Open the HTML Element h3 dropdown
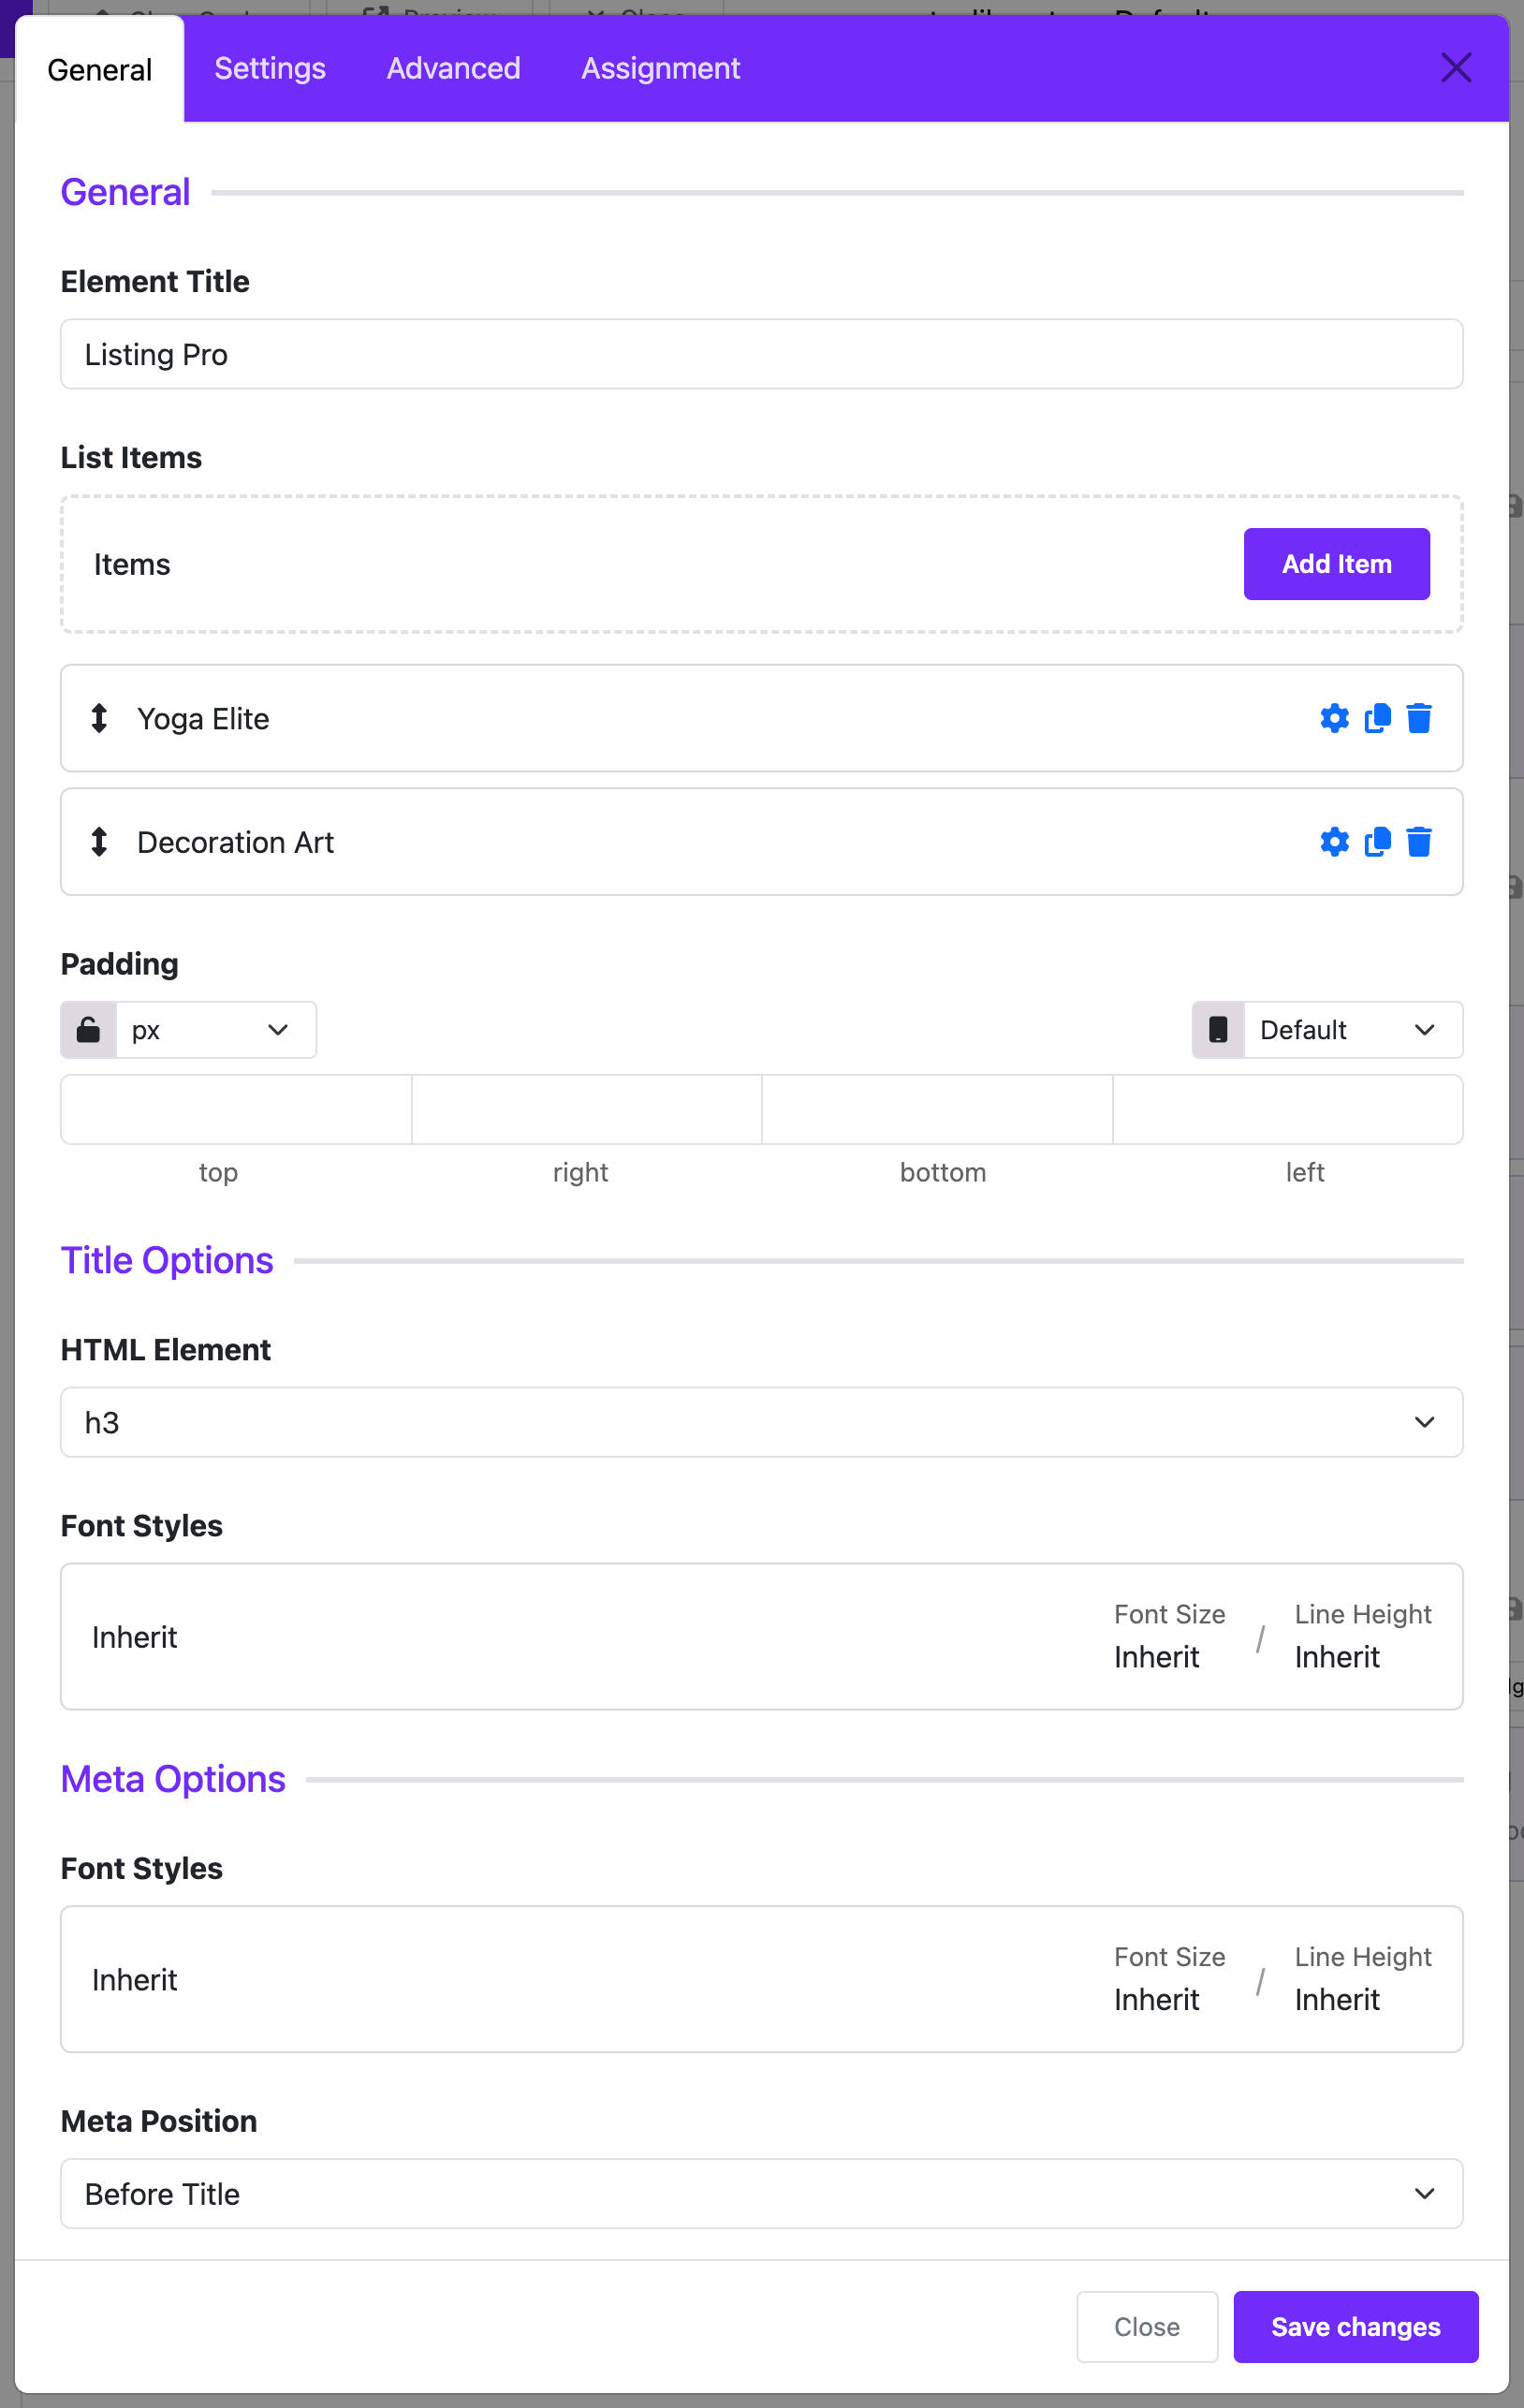 coord(762,1422)
